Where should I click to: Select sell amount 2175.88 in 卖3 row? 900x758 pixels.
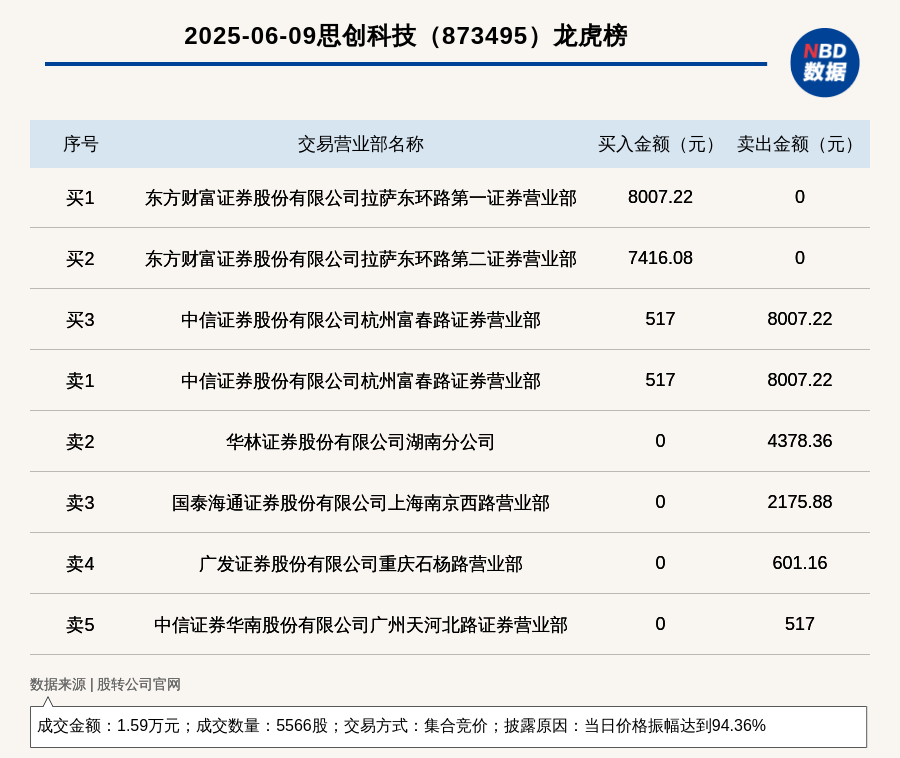[800, 502]
